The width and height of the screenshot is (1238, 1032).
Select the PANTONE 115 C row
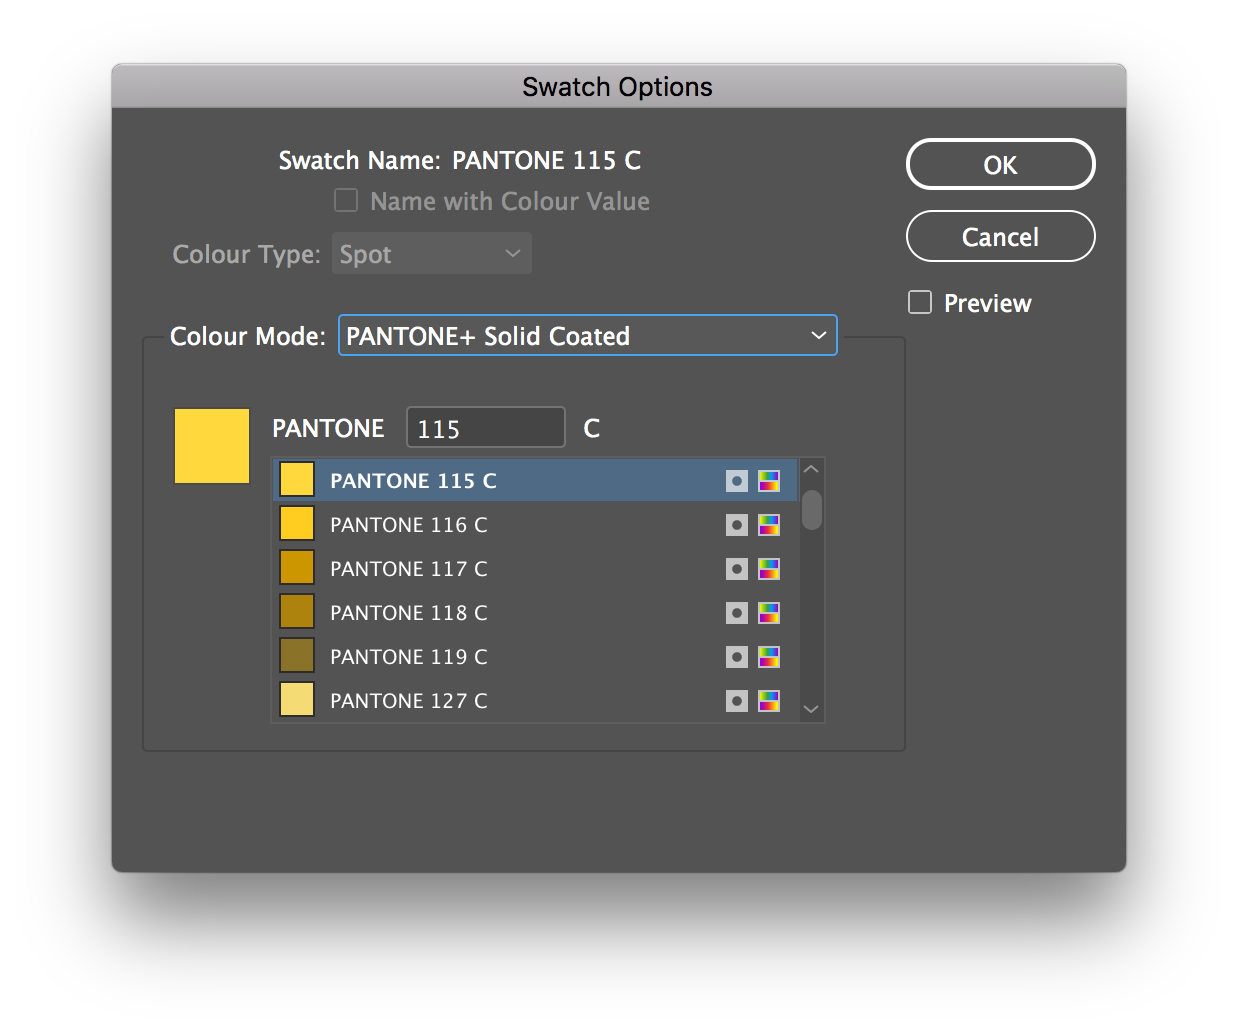click(535, 481)
